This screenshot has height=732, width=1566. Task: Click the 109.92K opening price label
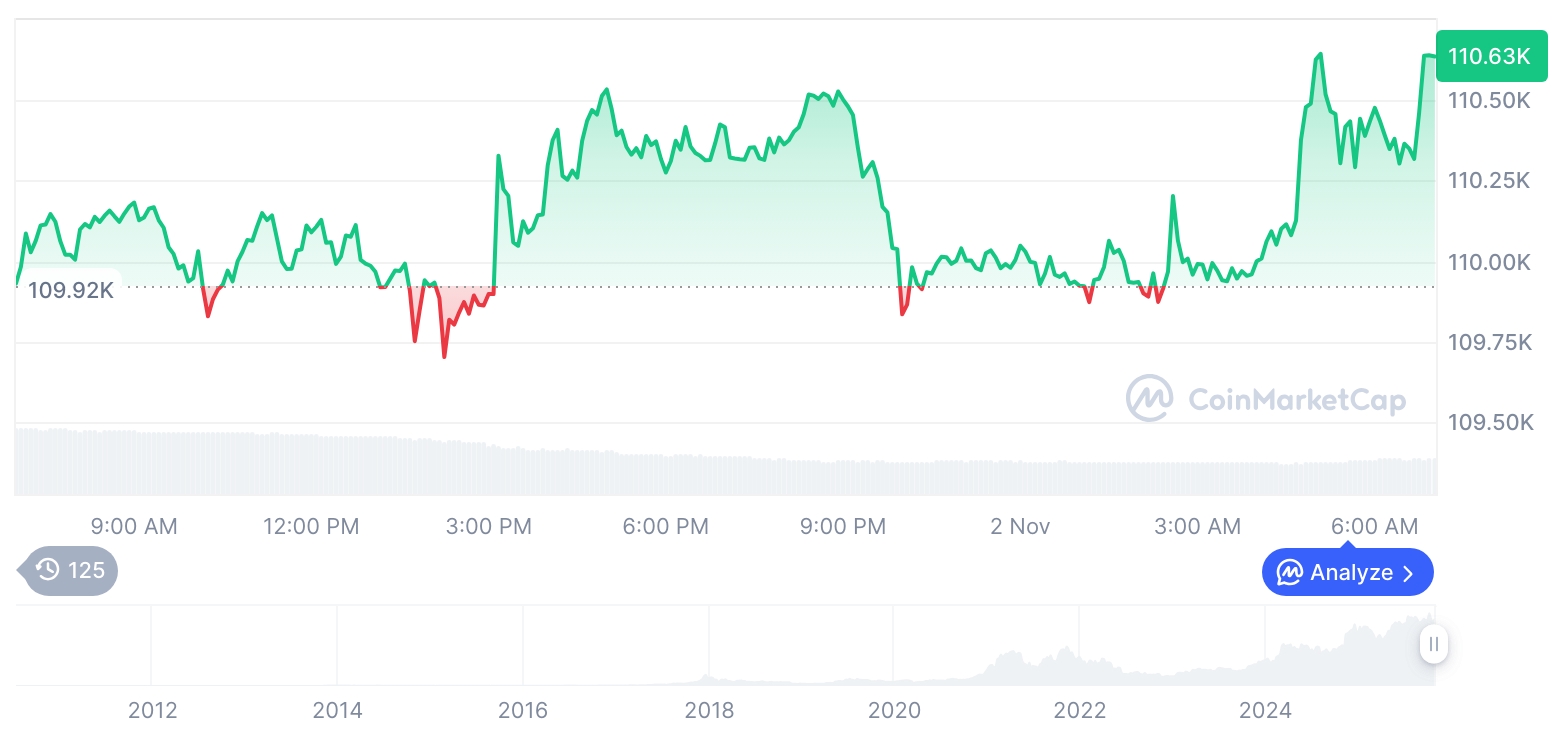click(x=70, y=291)
